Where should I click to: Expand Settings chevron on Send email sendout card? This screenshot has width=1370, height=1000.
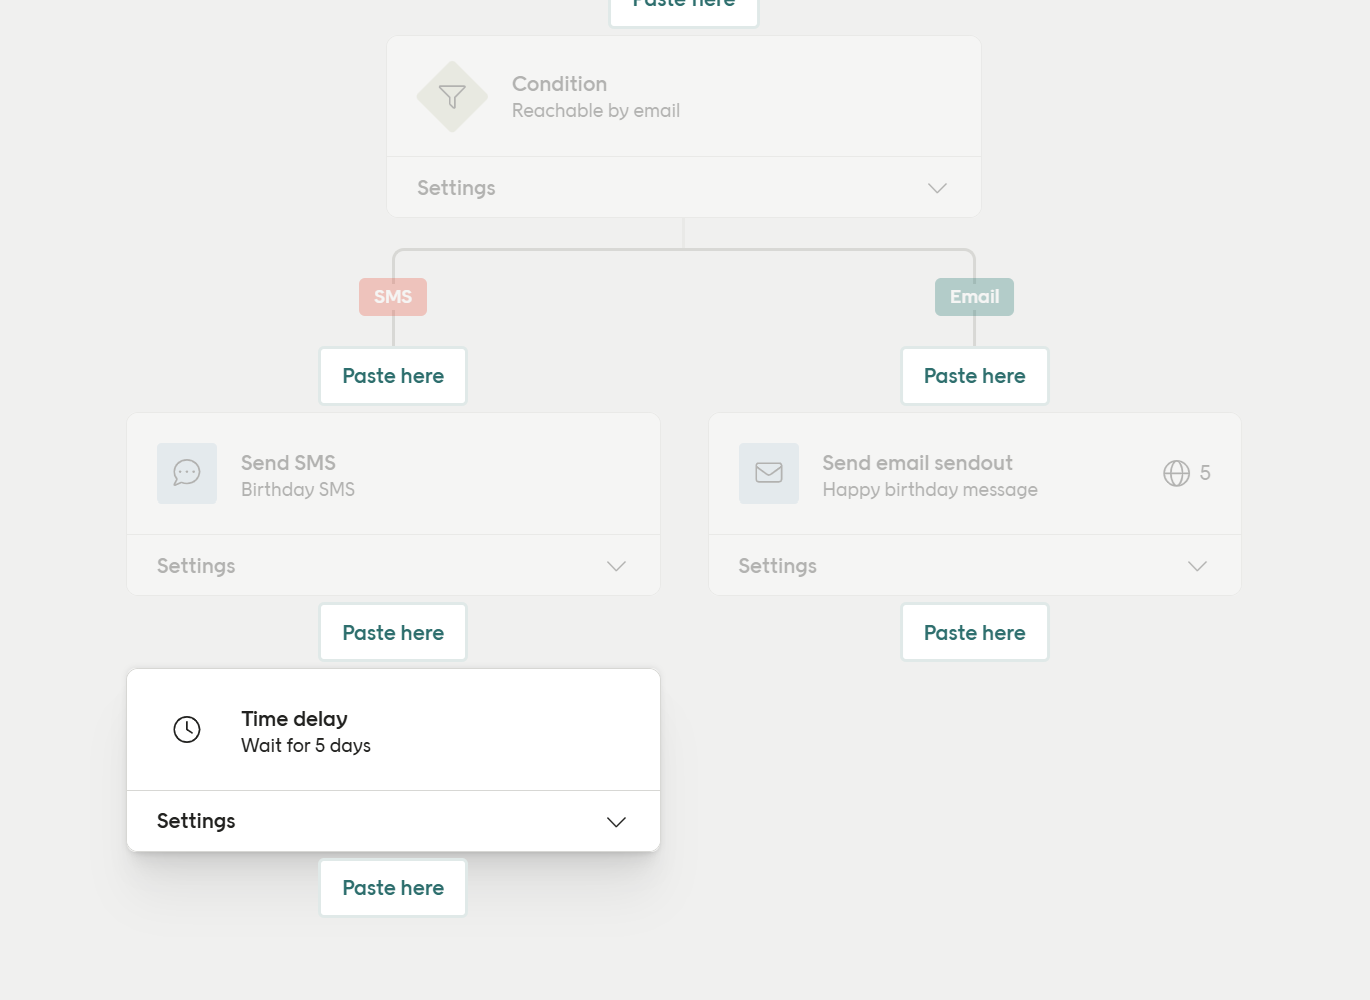pos(1197,566)
